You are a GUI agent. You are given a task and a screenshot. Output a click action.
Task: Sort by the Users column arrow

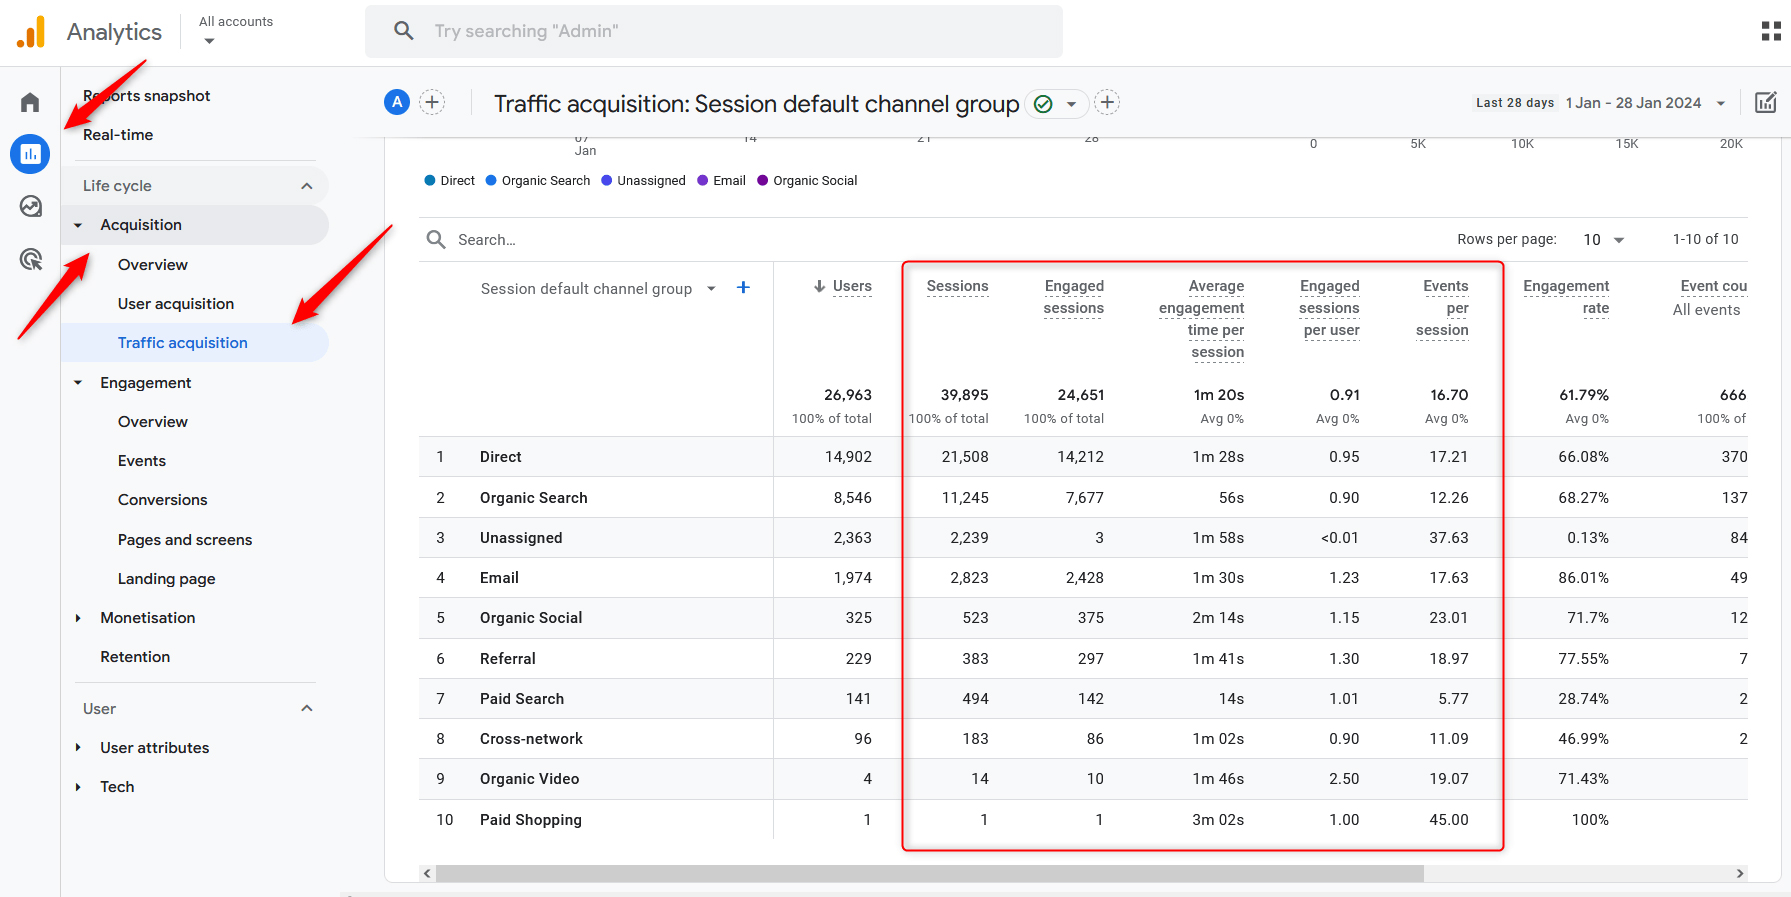point(820,286)
